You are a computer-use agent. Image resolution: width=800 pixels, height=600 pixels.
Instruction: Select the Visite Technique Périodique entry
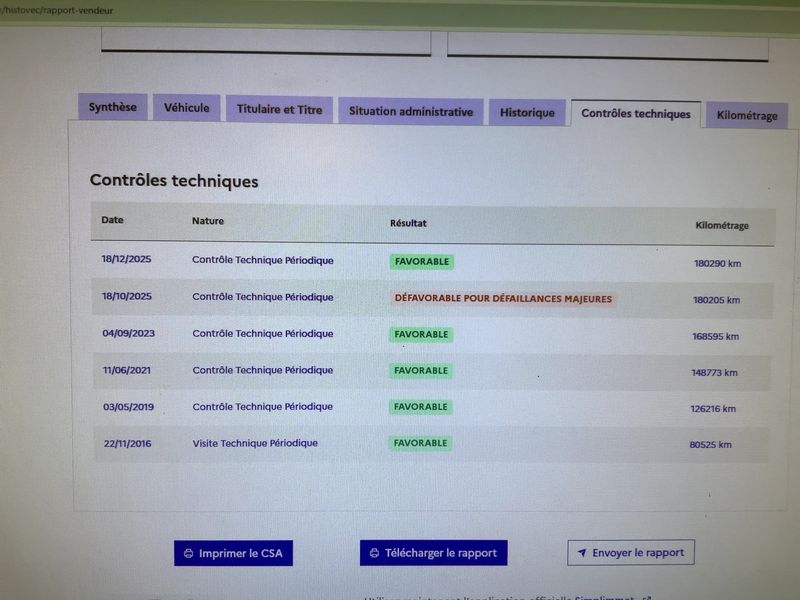(x=255, y=443)
